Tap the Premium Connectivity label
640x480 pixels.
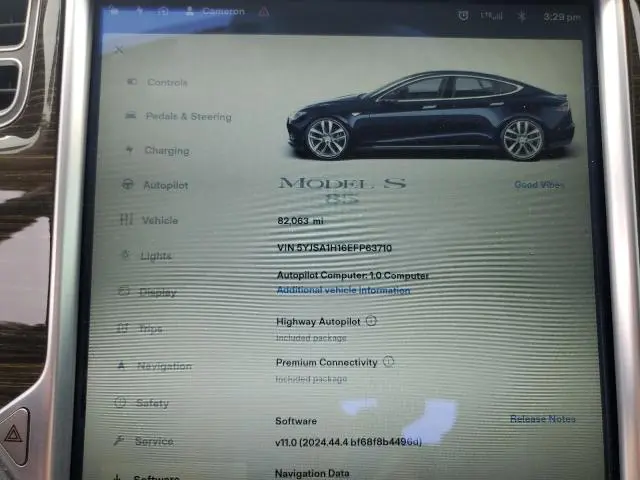tap(327, 362)
